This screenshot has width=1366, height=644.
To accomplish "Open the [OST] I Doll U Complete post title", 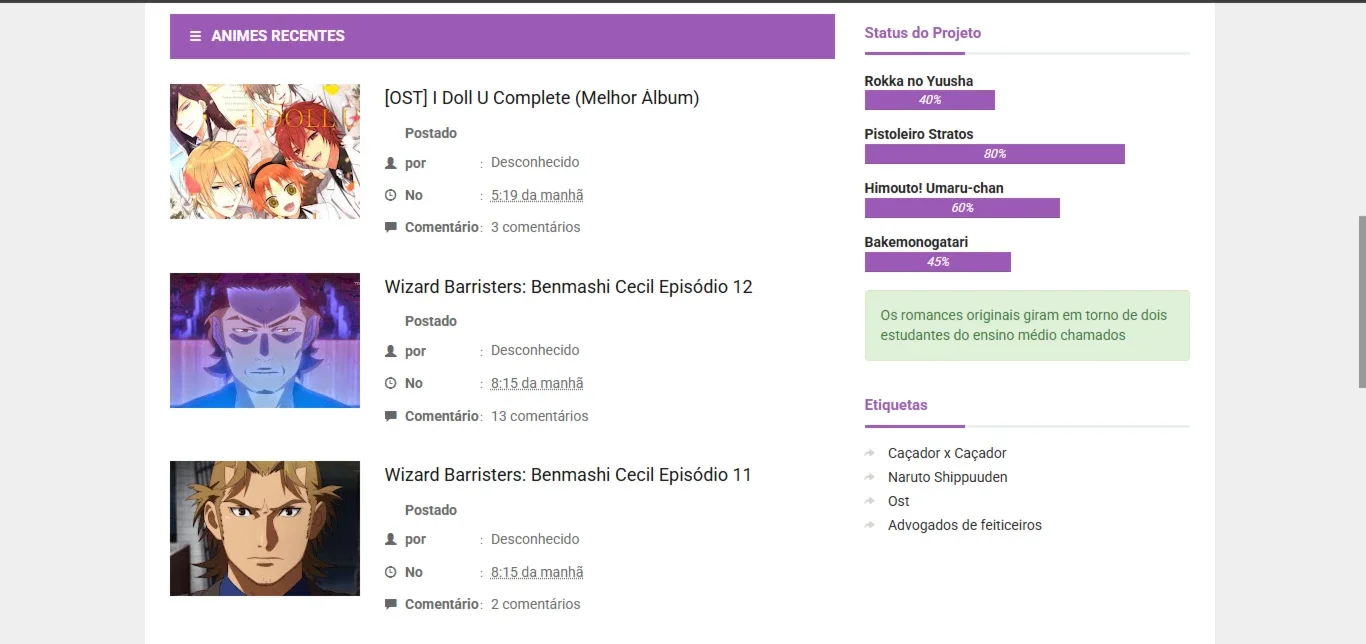I will [x=542, y=98].
